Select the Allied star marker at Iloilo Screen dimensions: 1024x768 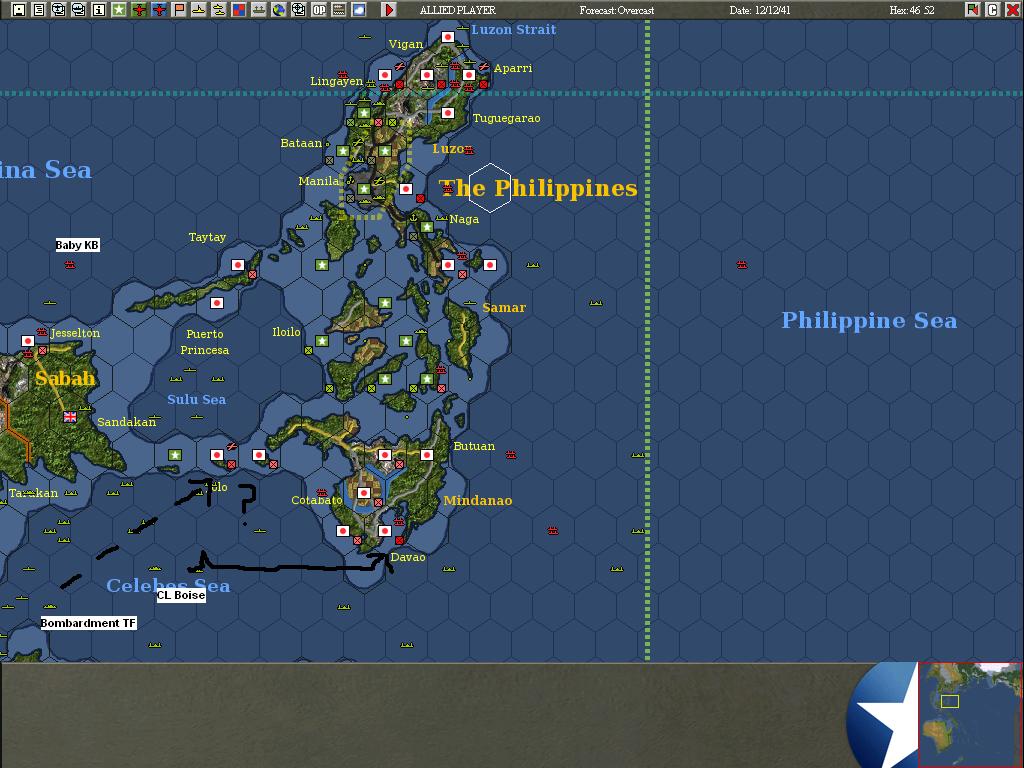322,341
